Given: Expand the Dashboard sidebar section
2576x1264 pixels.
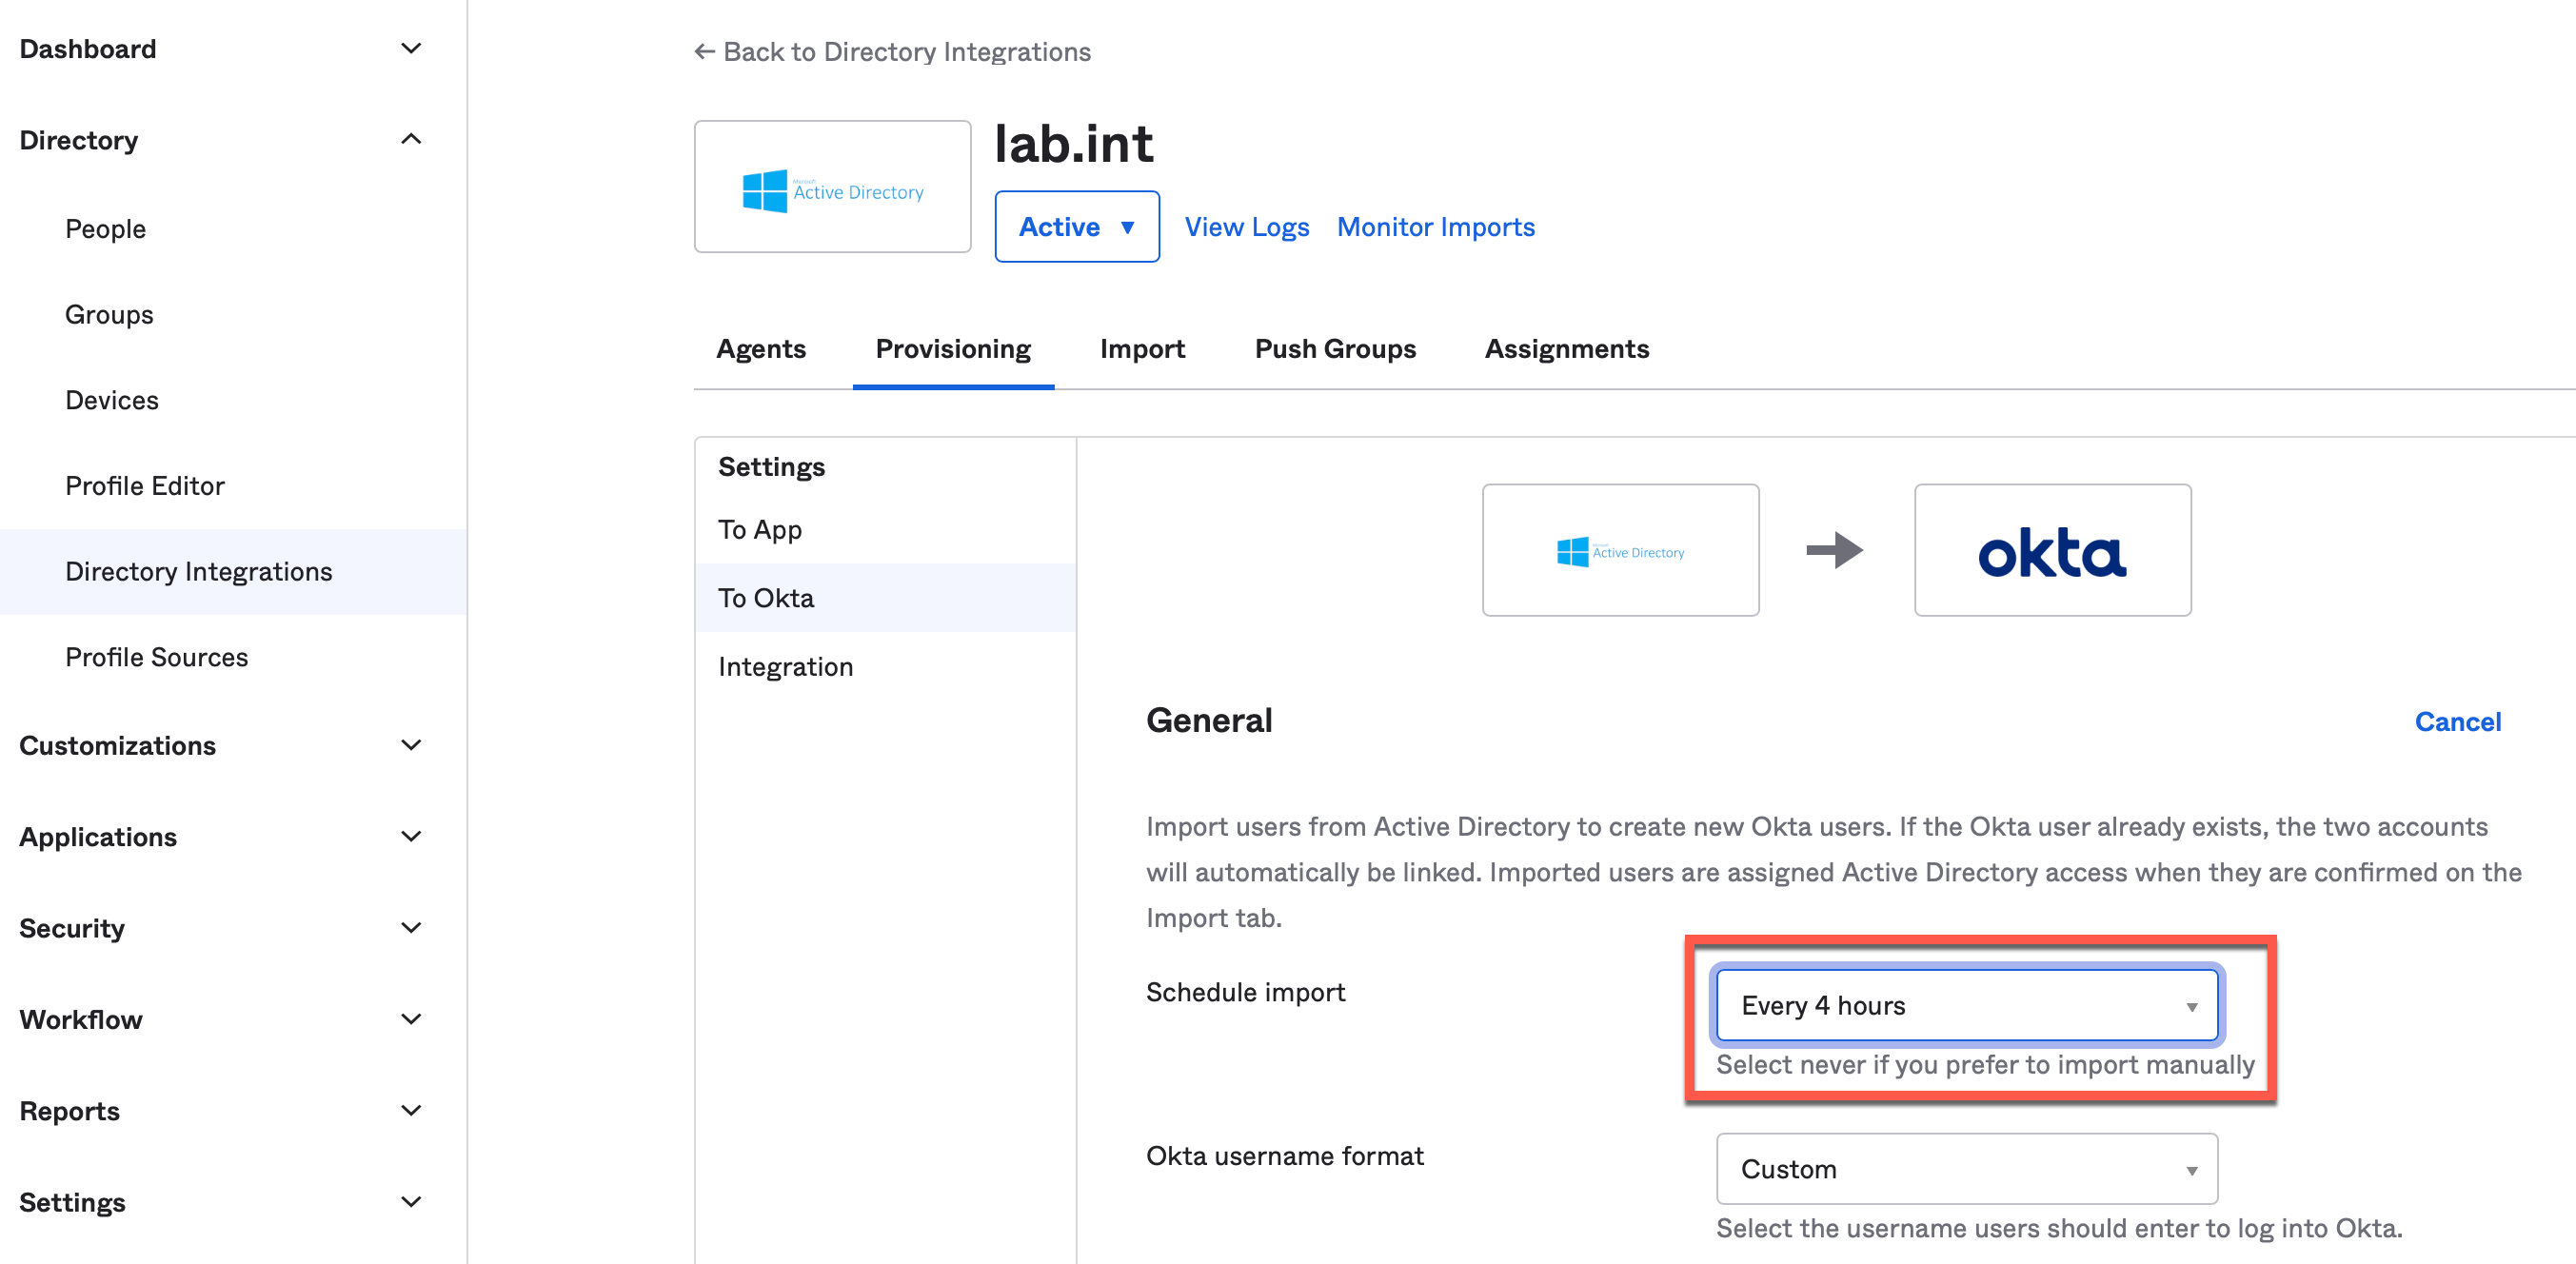Looking at the screenshot, I should tap(411, 49).
